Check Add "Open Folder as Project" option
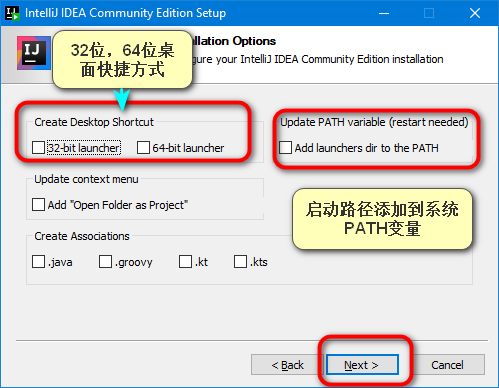The width and height of the screenshot is (499, 388). coord(38,205)
